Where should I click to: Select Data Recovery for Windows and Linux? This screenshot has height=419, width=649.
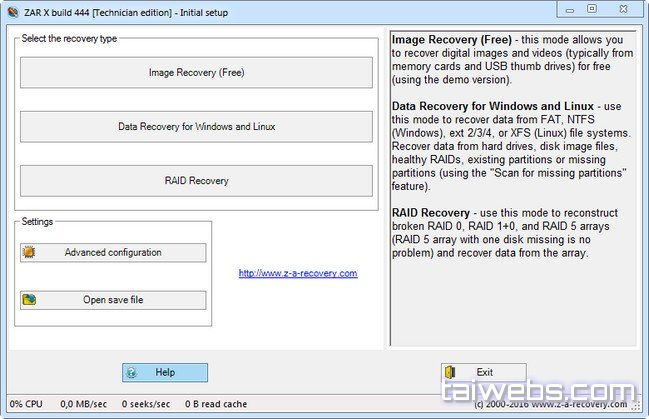[x=196, y=127]
